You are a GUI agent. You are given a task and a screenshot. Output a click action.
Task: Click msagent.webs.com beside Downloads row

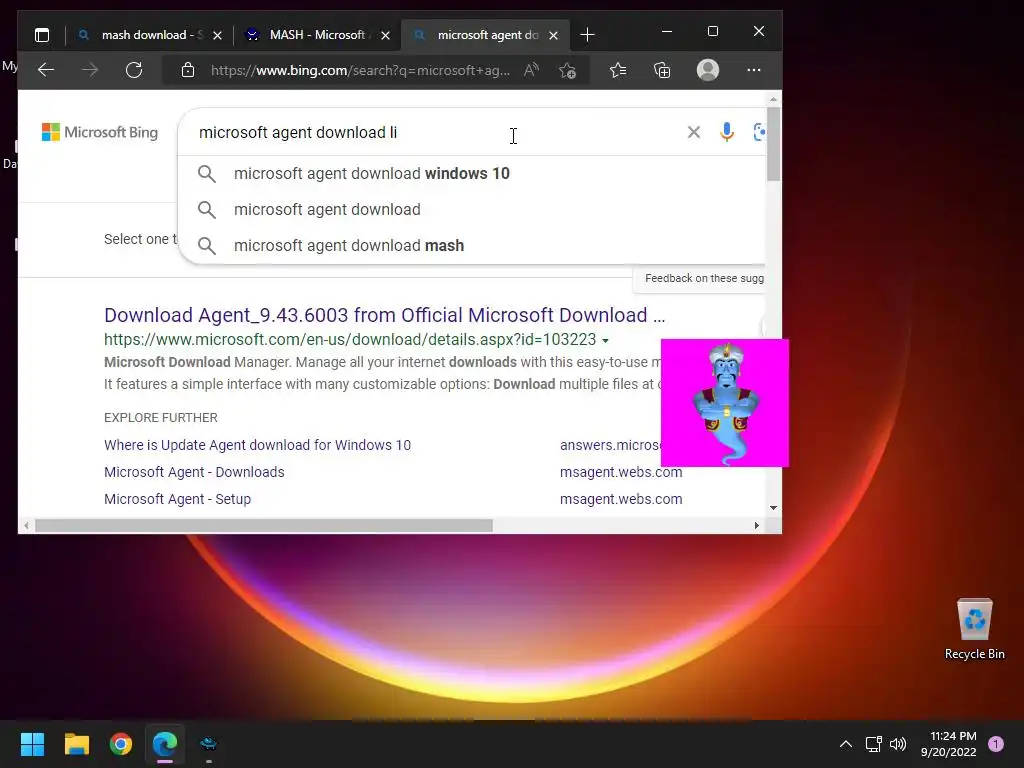coord(620,472)
